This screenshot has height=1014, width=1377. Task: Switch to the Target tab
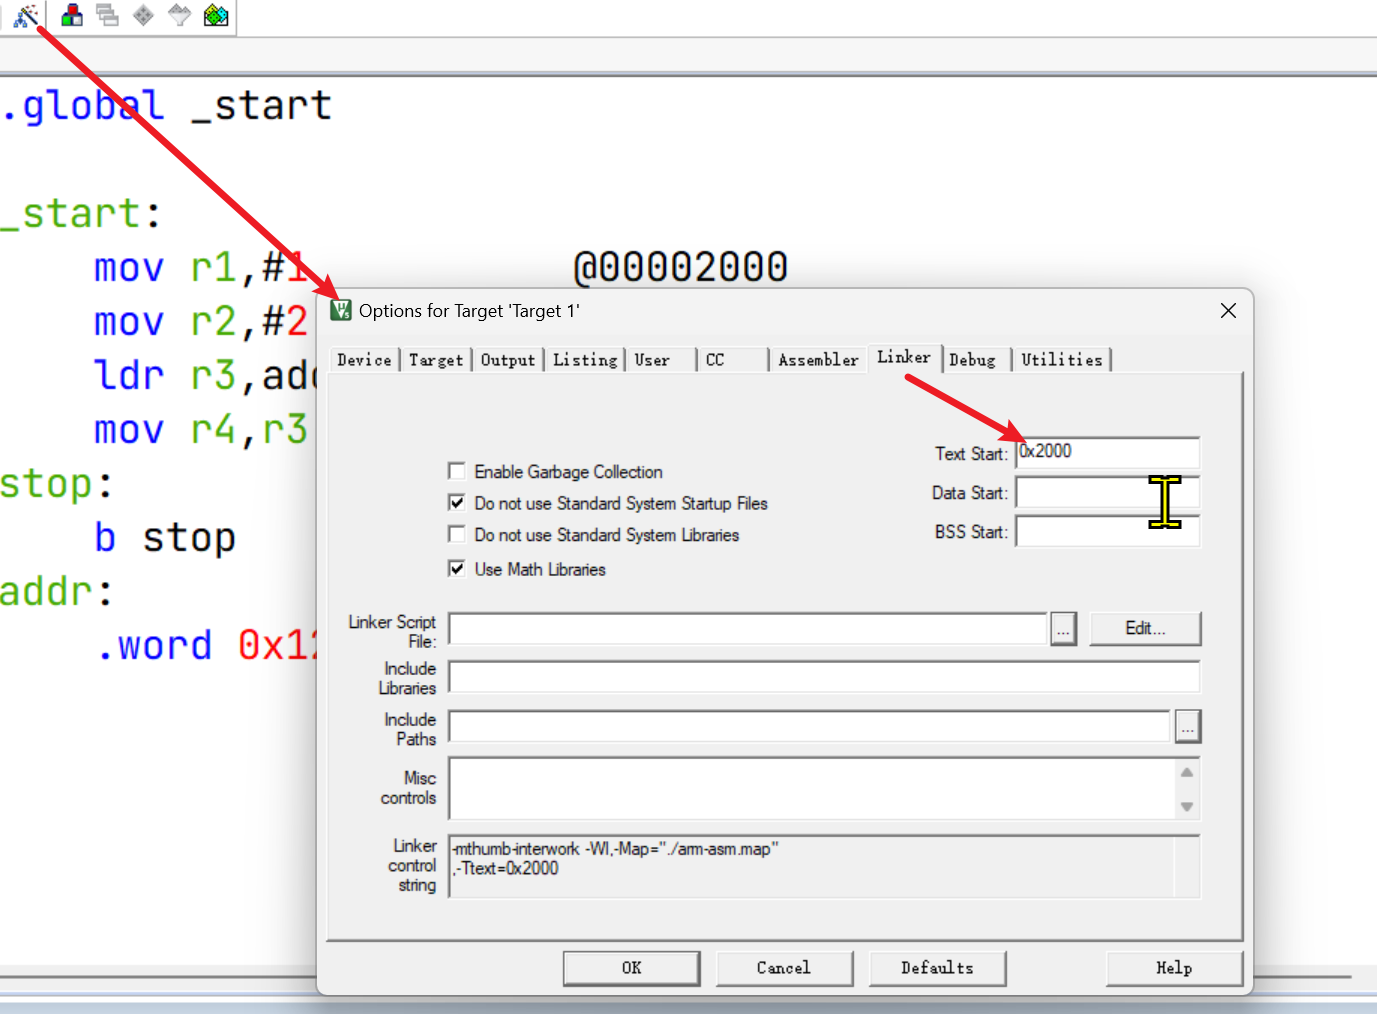tap(436, 360)
